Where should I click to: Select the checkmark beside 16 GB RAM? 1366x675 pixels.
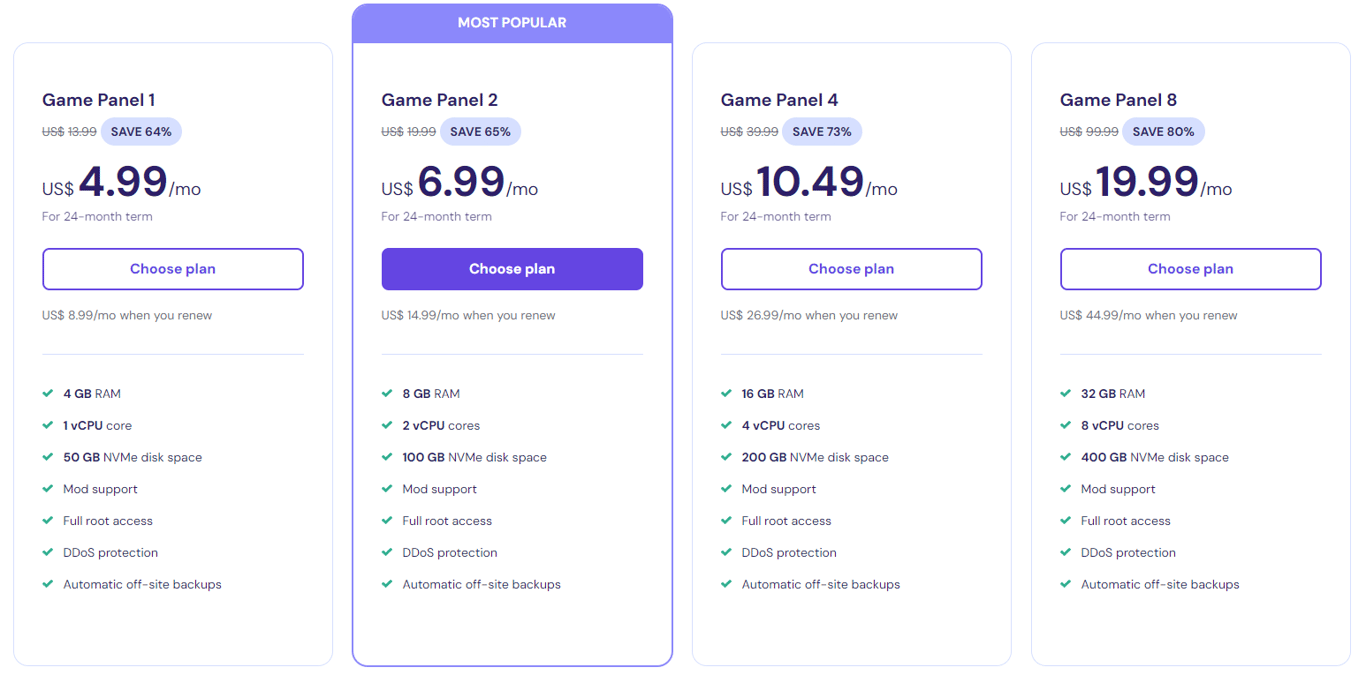[725, 393]
